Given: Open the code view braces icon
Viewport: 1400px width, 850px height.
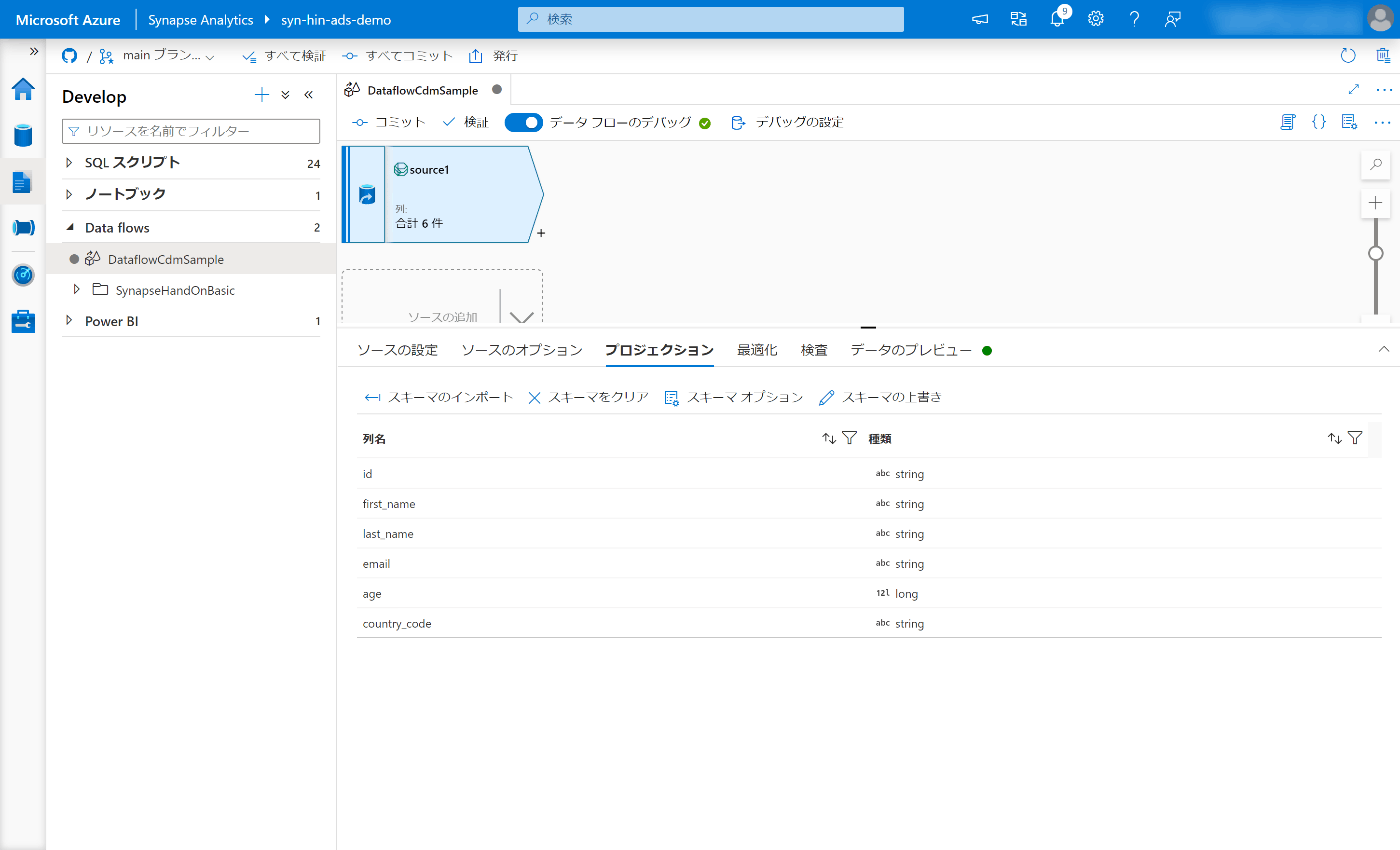Looking at the screenshot, I should click(1319, 122).
